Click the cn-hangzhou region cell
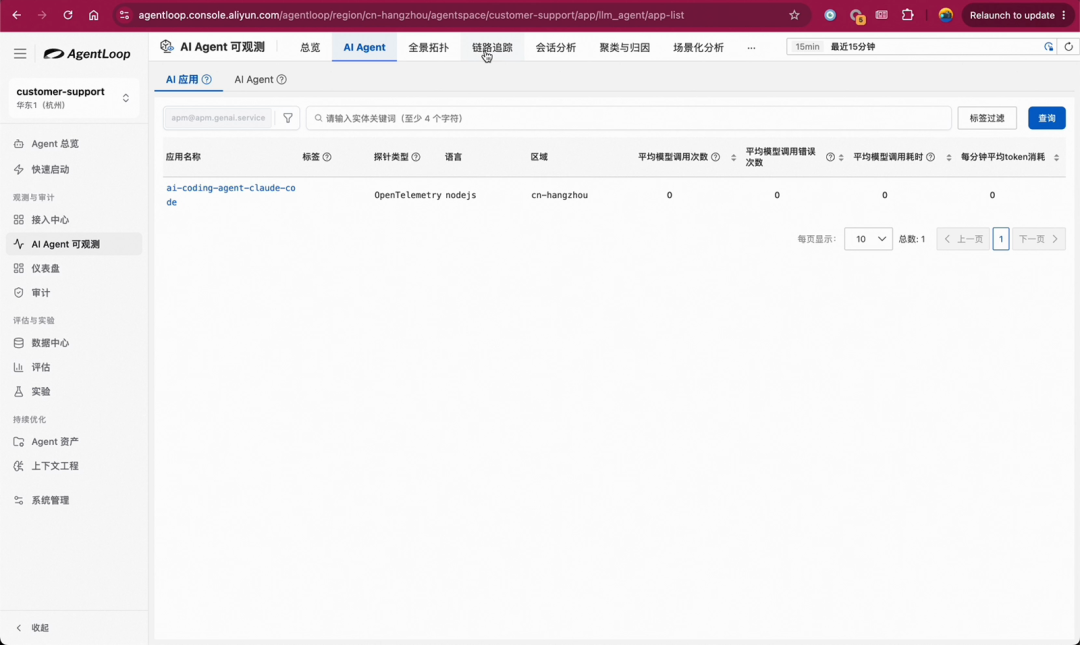This screenshot has width=1080, height=645. [x=559, y=195]
